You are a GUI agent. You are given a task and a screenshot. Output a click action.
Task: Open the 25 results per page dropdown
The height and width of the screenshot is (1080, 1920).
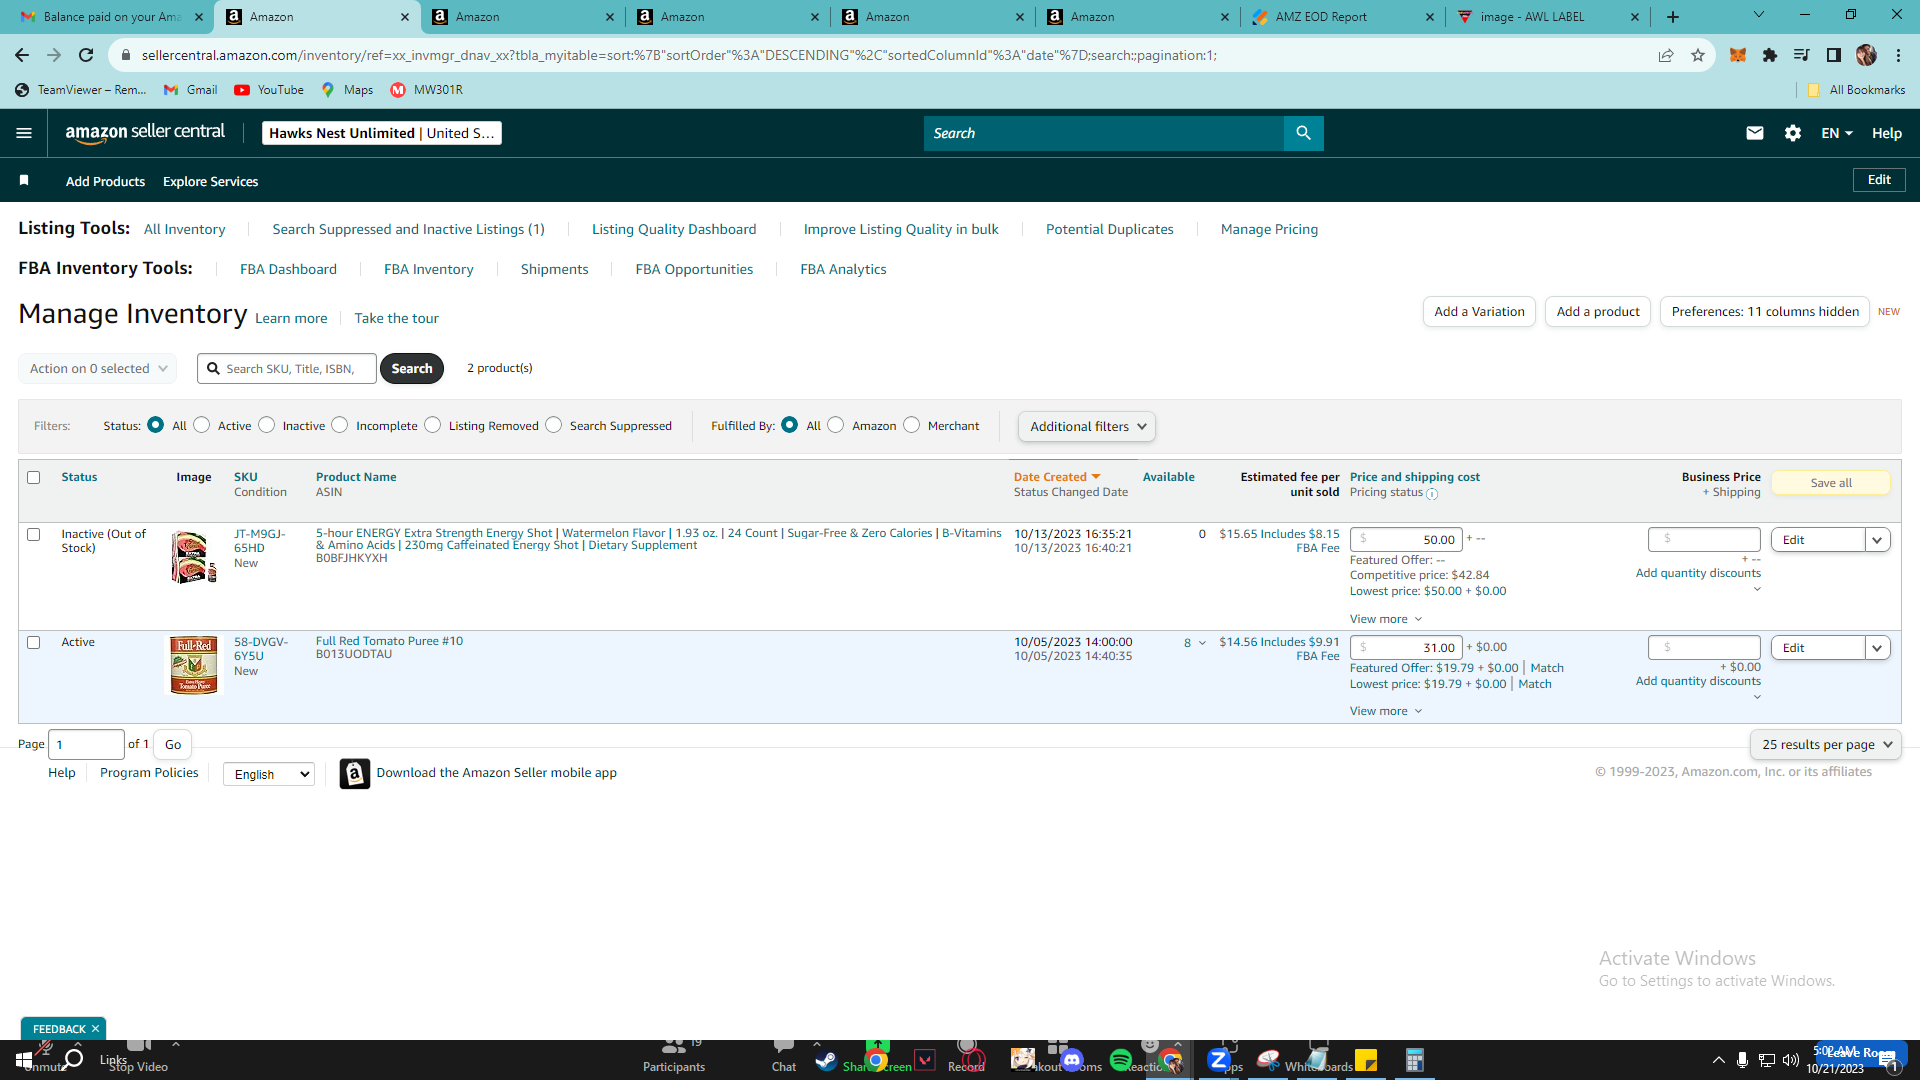click(x=1826, y=745)
